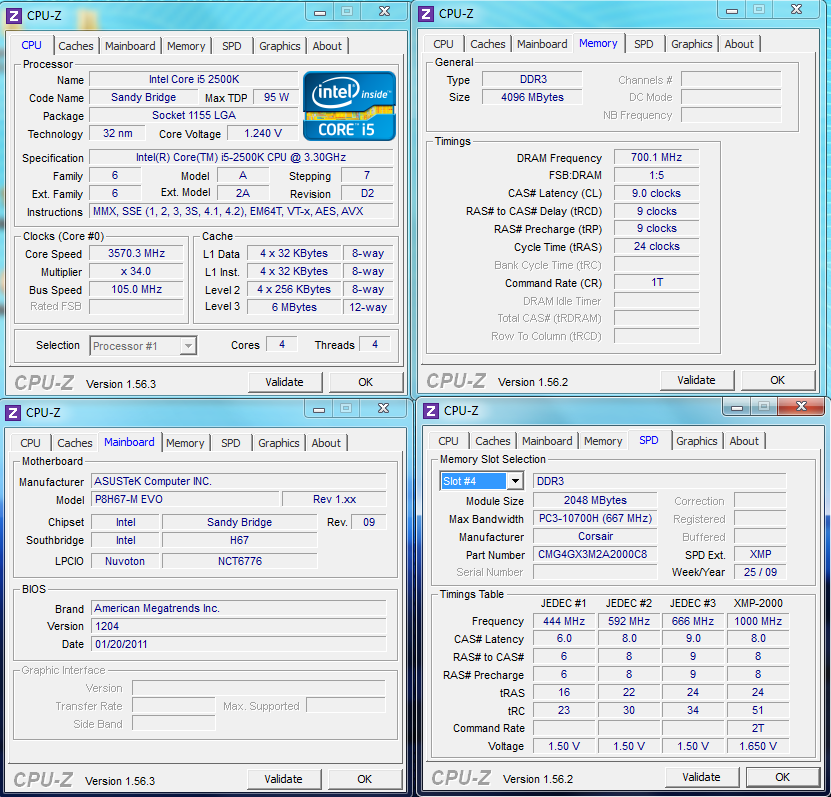Open the Slot #4 memory slot dropdown

482,481
